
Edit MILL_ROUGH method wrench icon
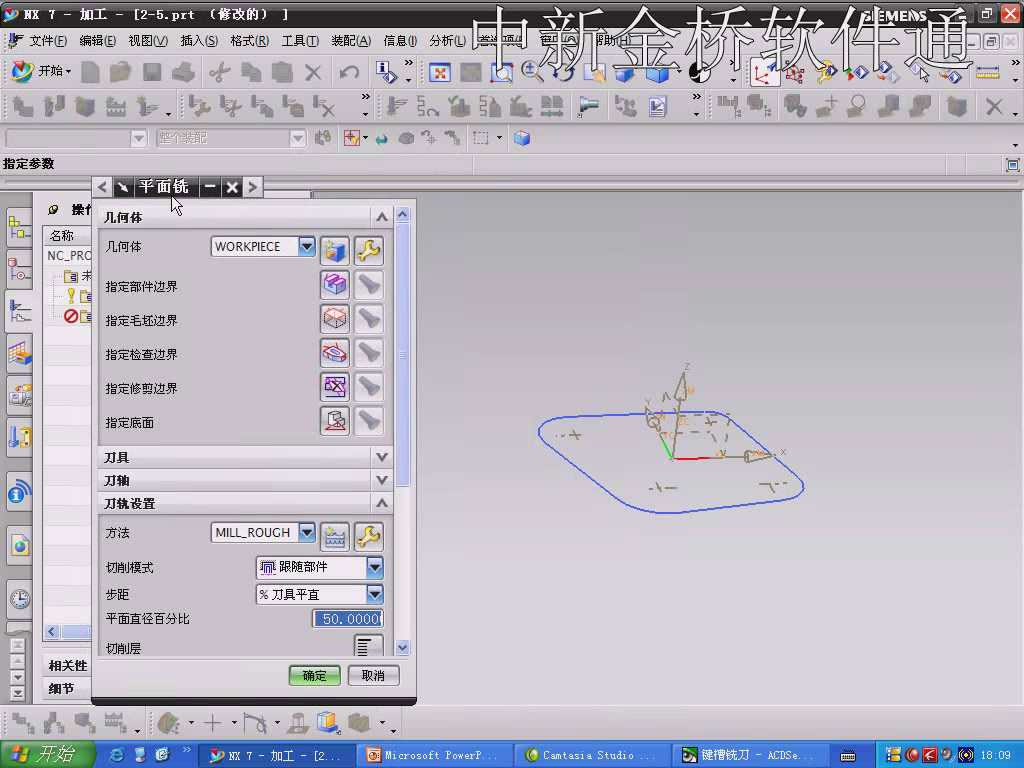[369, 536]
